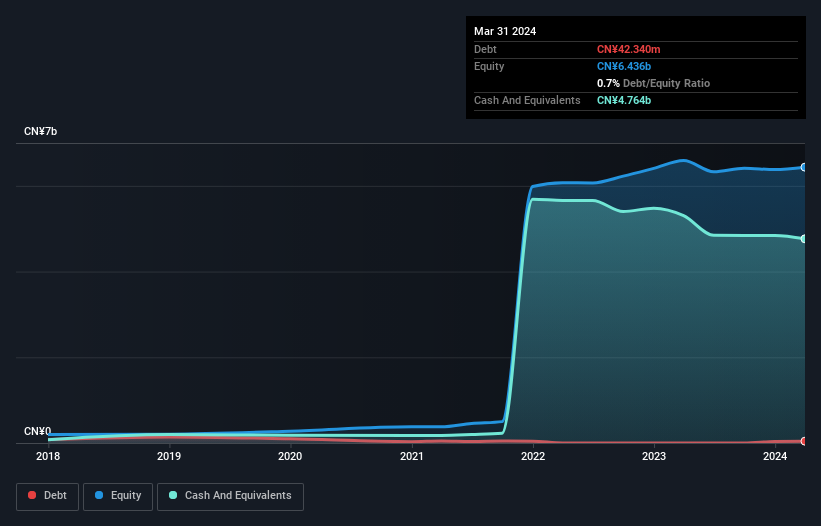
Task: Click the CN¥6.436b equity value
Action: click(x=624, y=66)
